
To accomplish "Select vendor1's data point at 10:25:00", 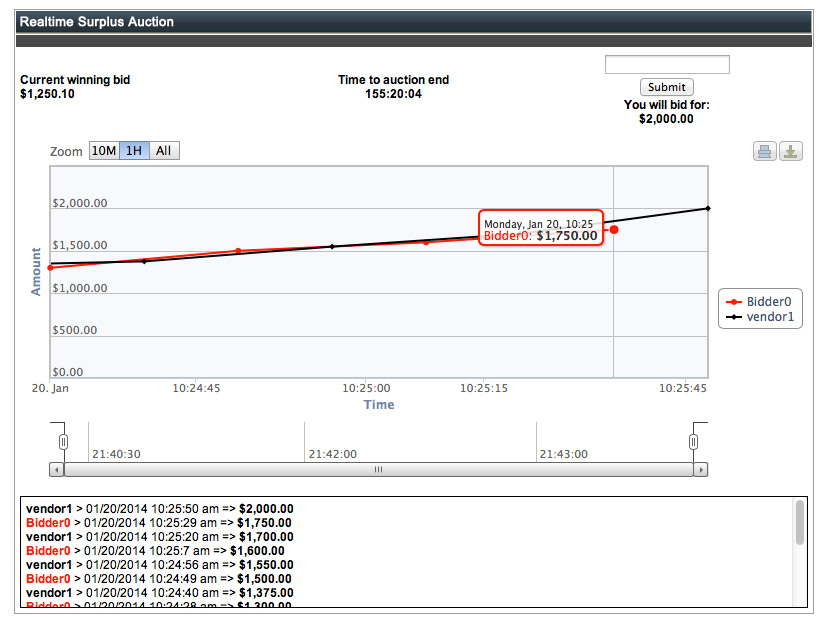I will (332, 246).
